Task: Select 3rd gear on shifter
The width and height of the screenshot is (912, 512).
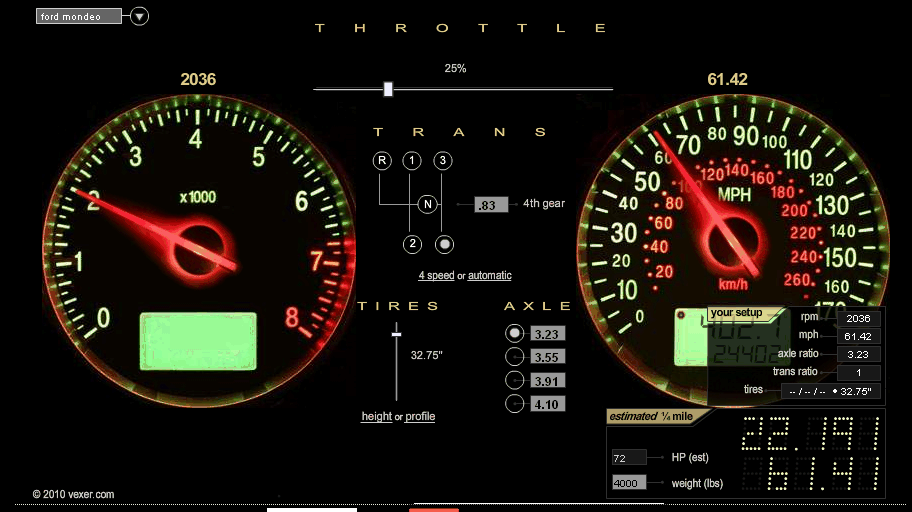Action: [x=443, y=161]
